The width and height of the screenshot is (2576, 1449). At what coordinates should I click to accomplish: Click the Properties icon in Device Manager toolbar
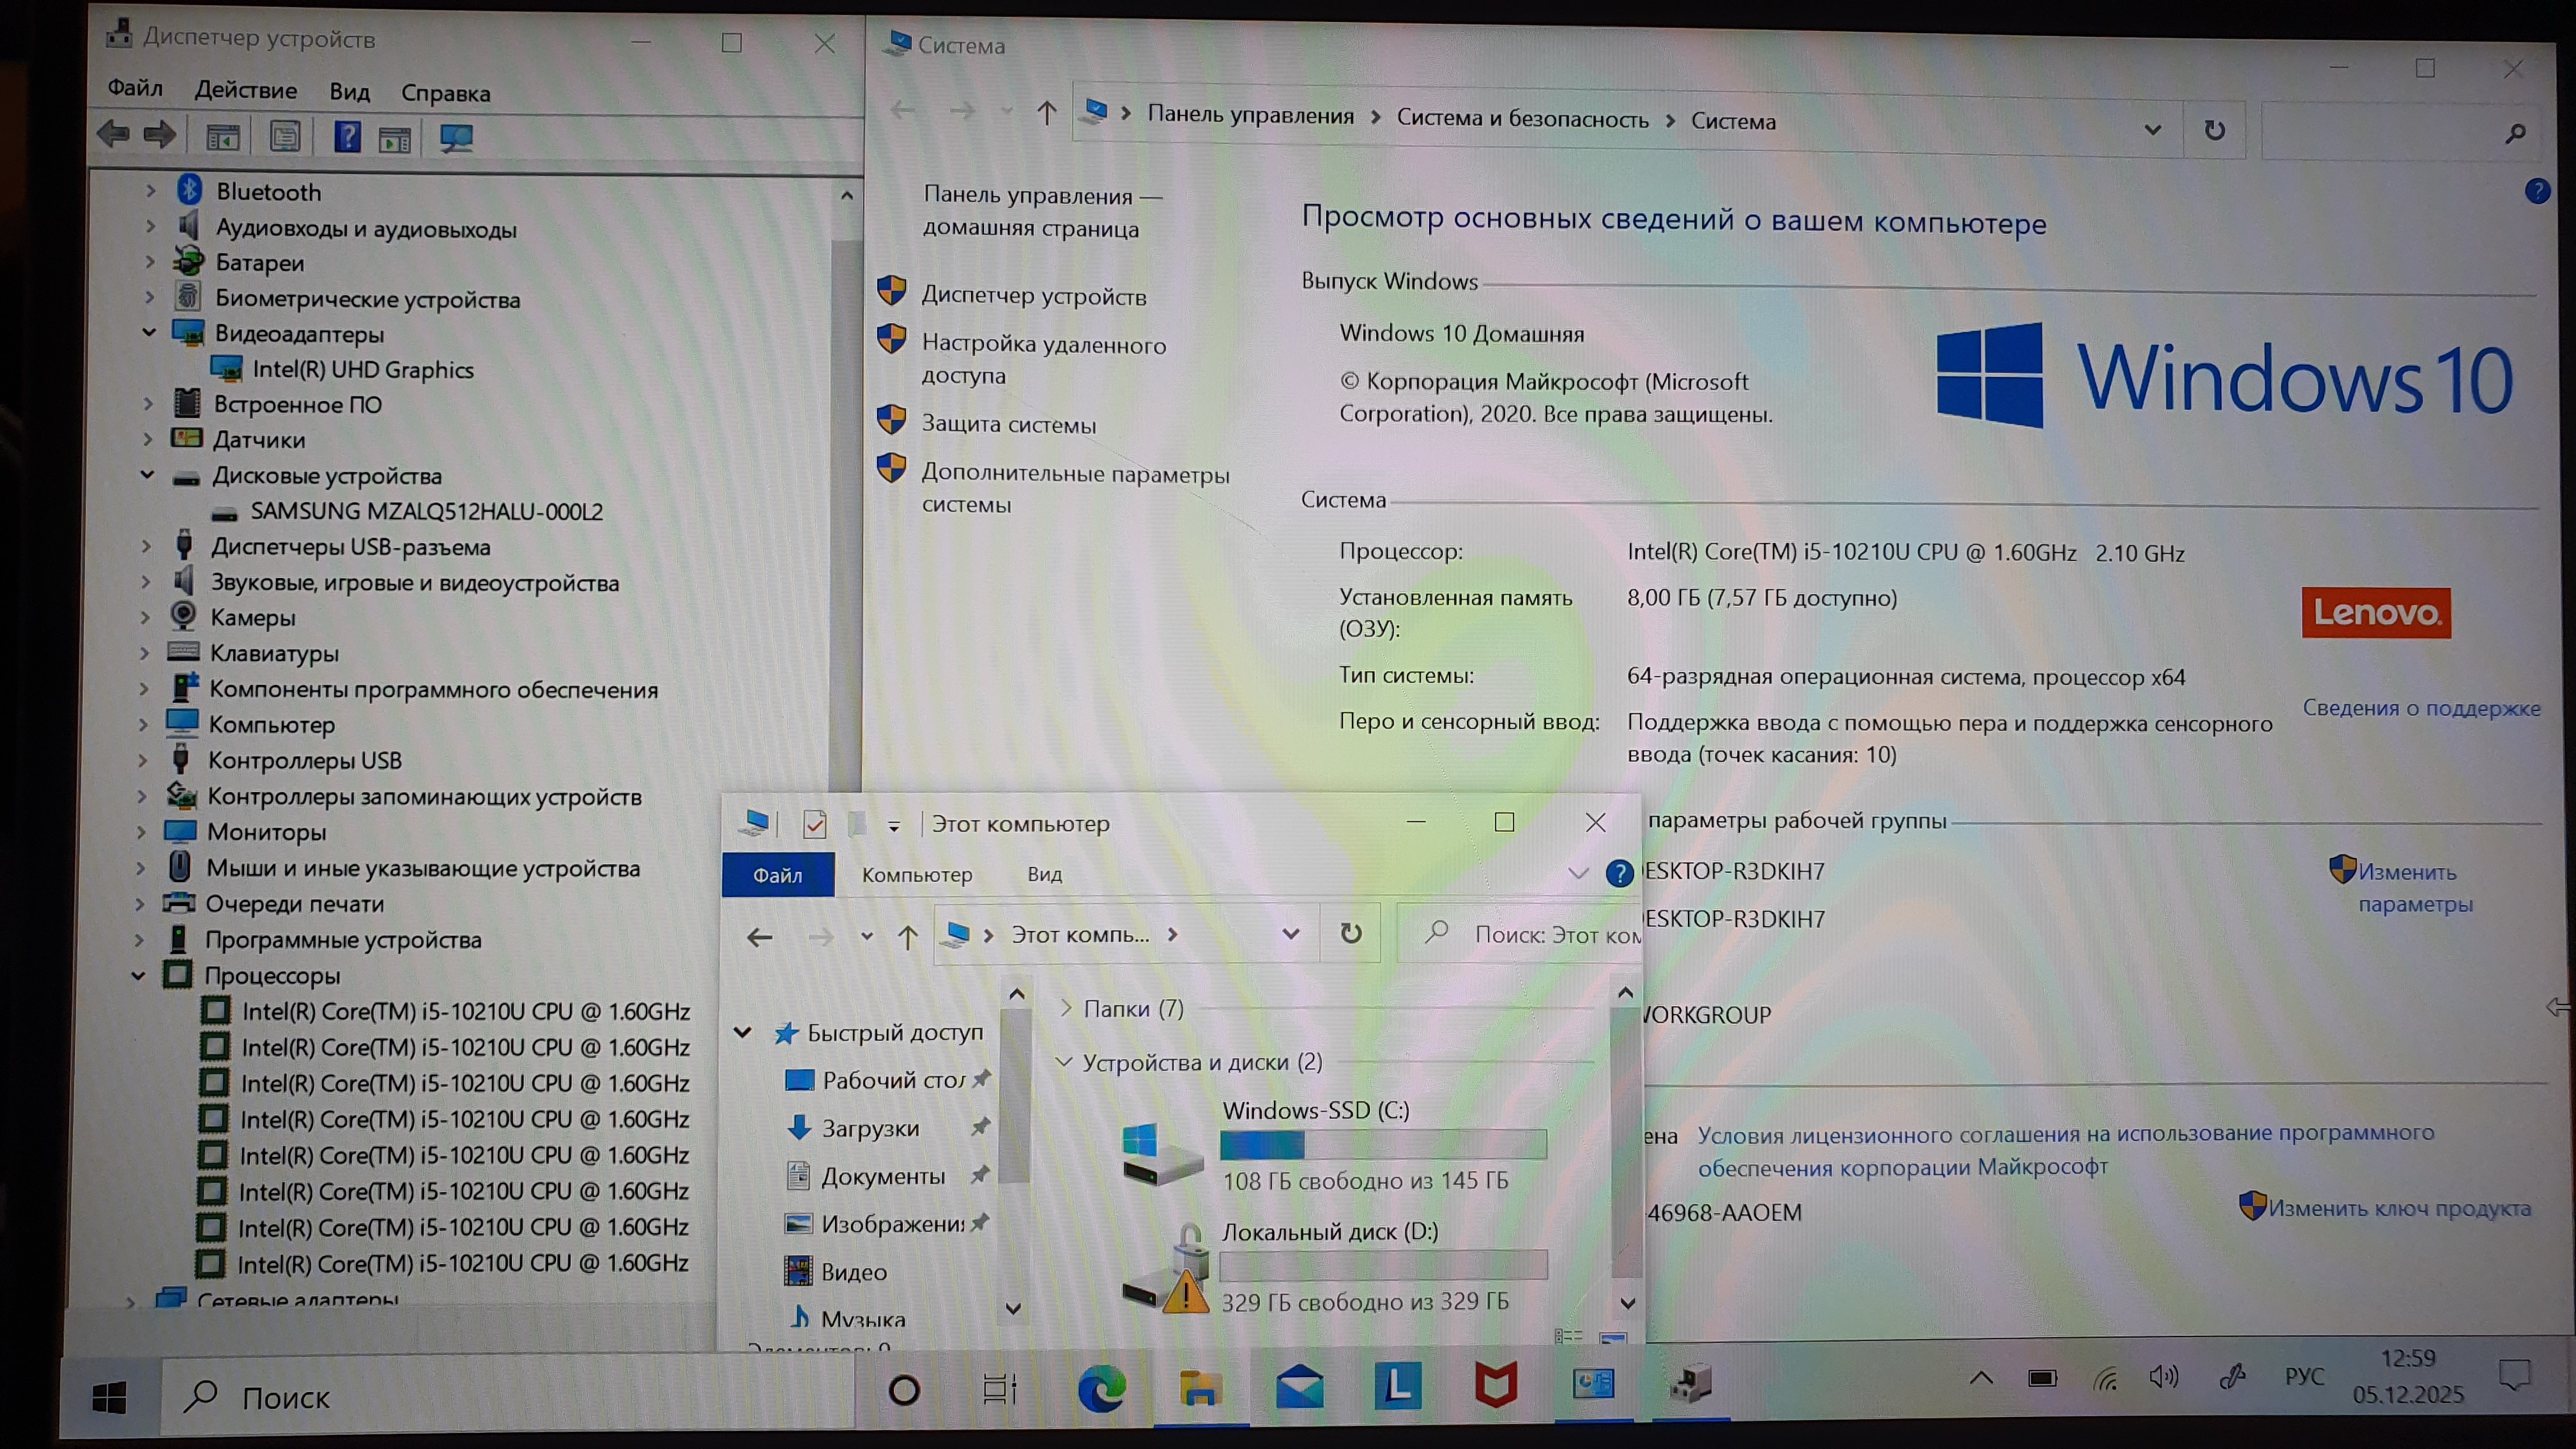coord(285,136)
